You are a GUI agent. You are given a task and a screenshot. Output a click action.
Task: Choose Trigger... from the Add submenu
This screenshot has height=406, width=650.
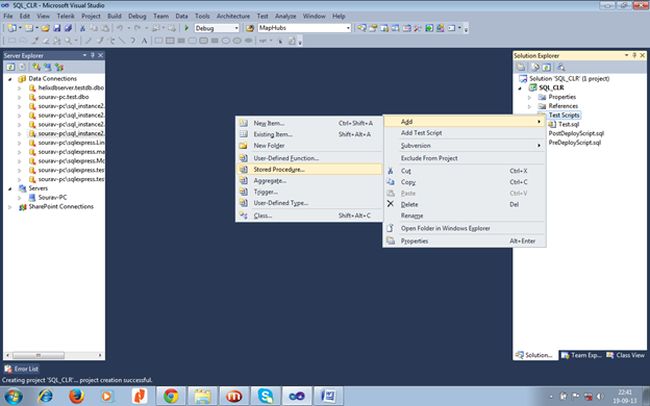(x=309, y=192)
